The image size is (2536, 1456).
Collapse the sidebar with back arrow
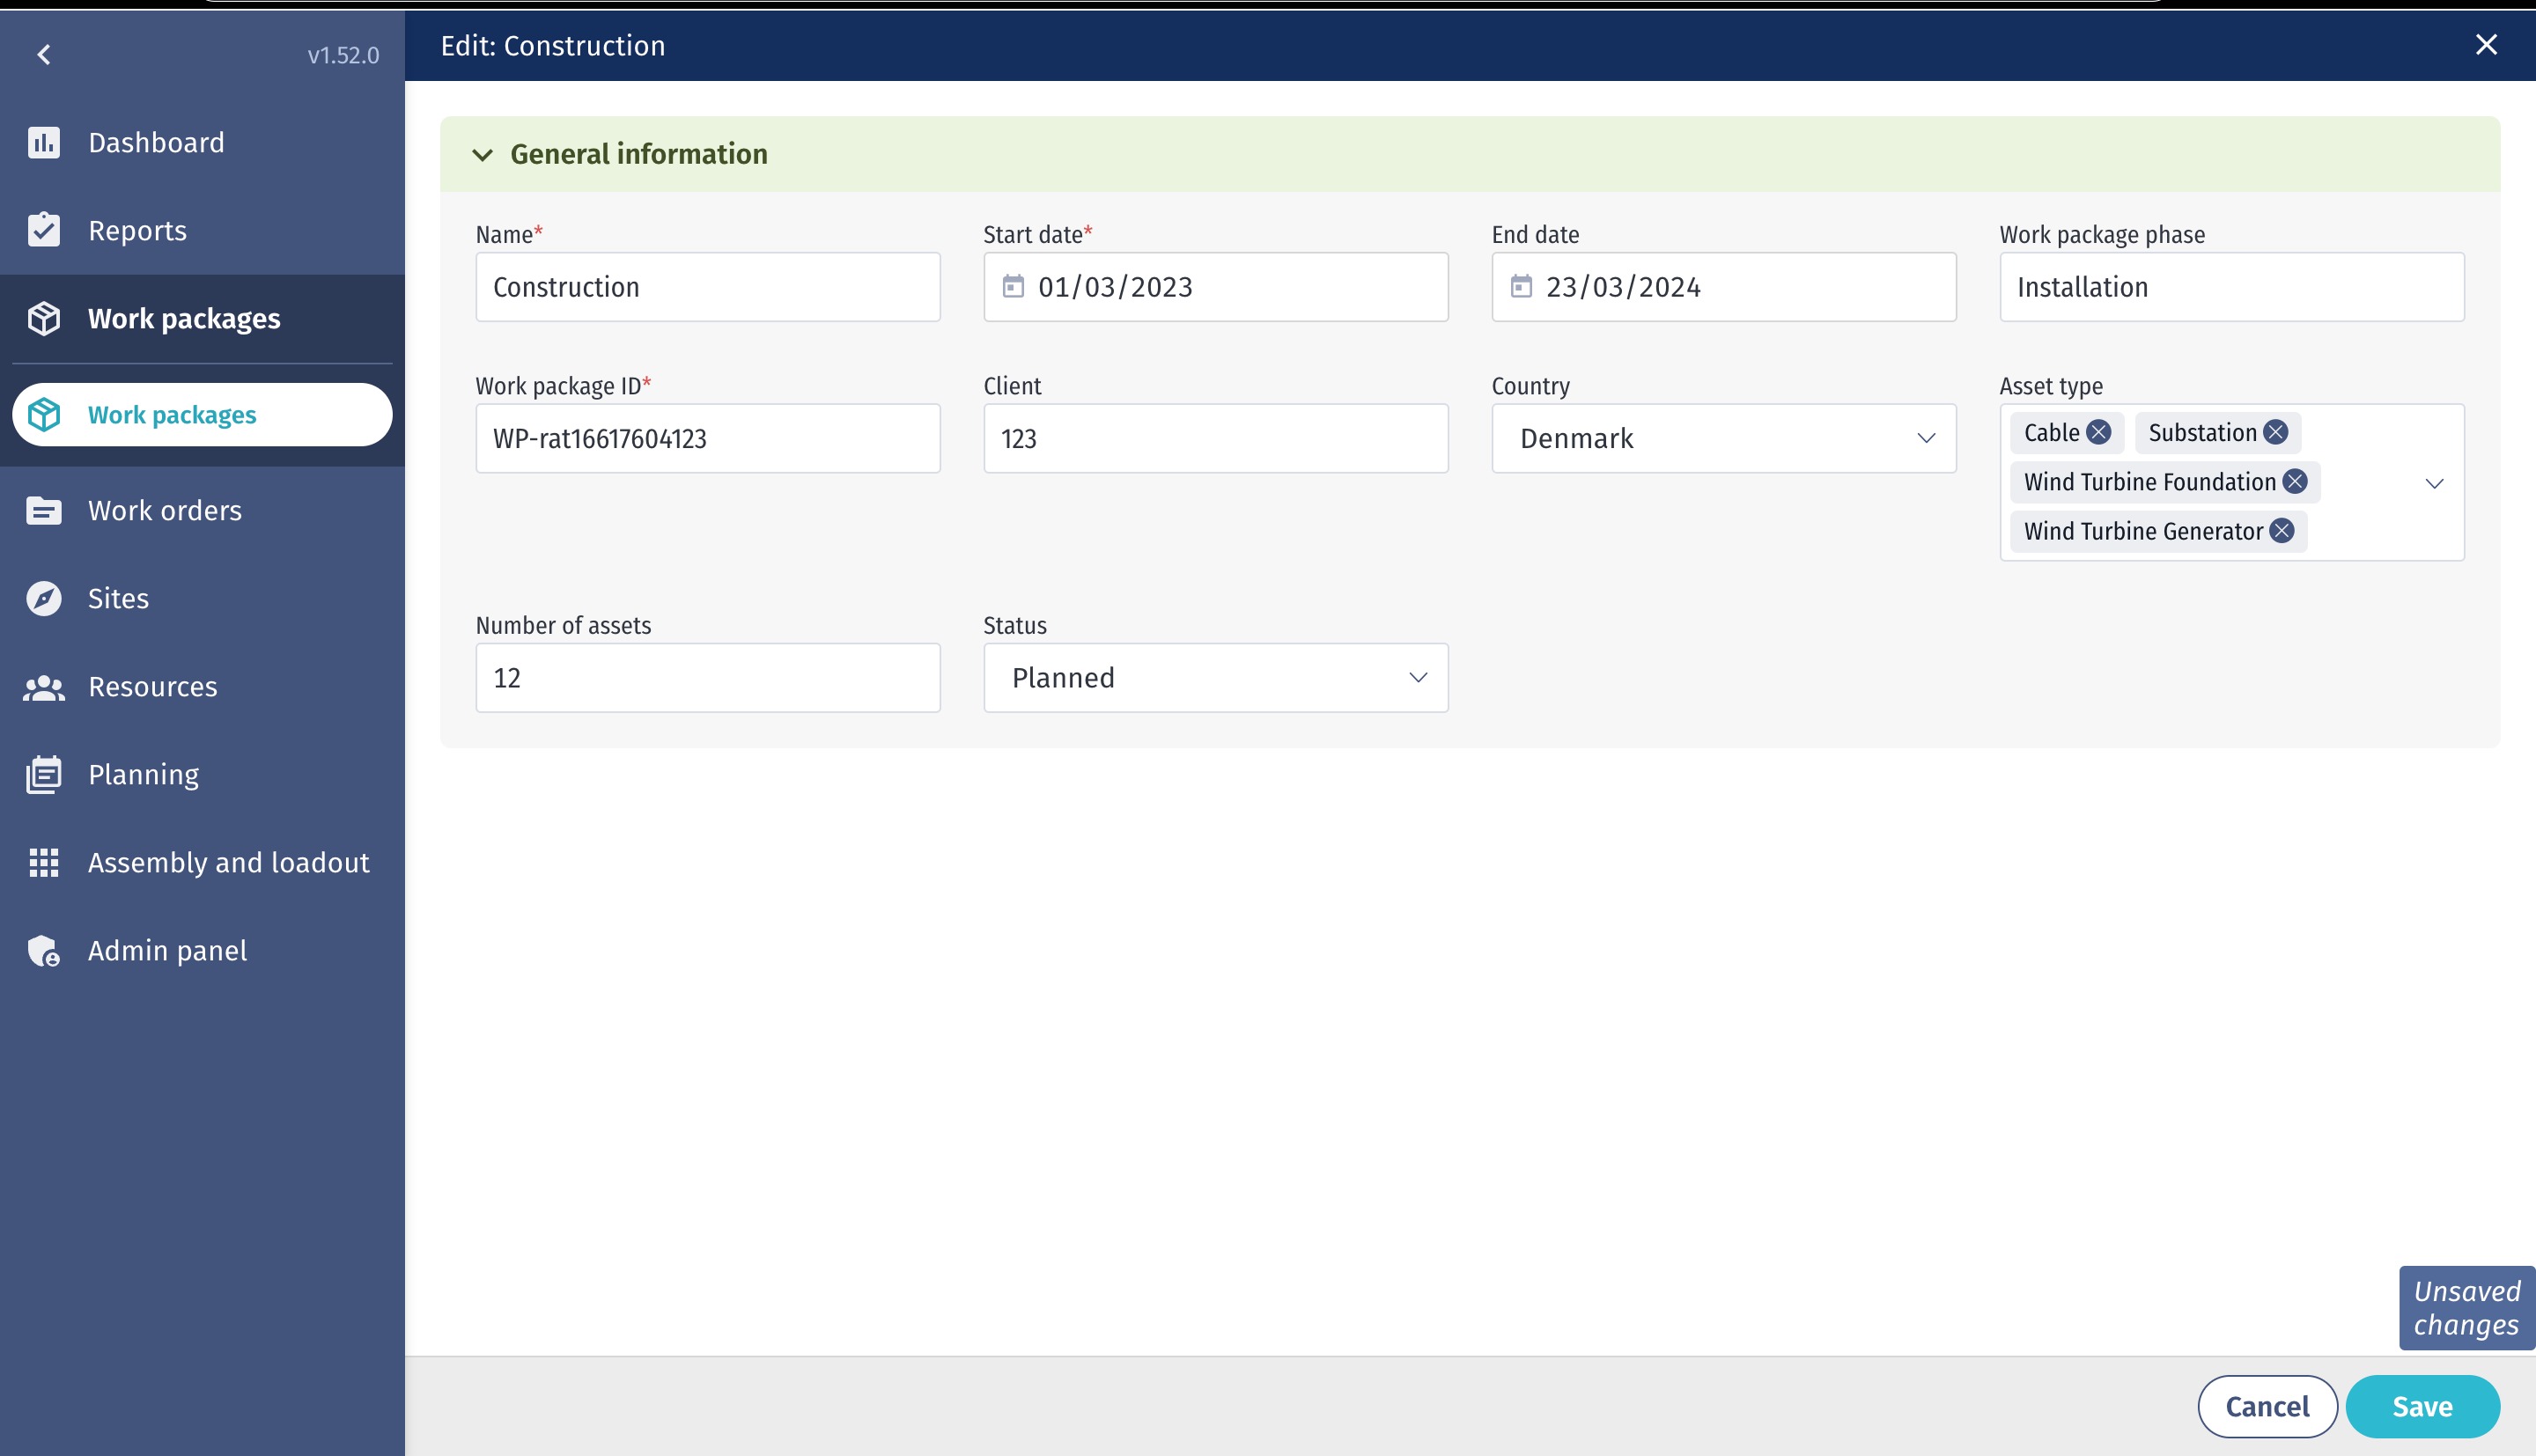coord(44,55)
